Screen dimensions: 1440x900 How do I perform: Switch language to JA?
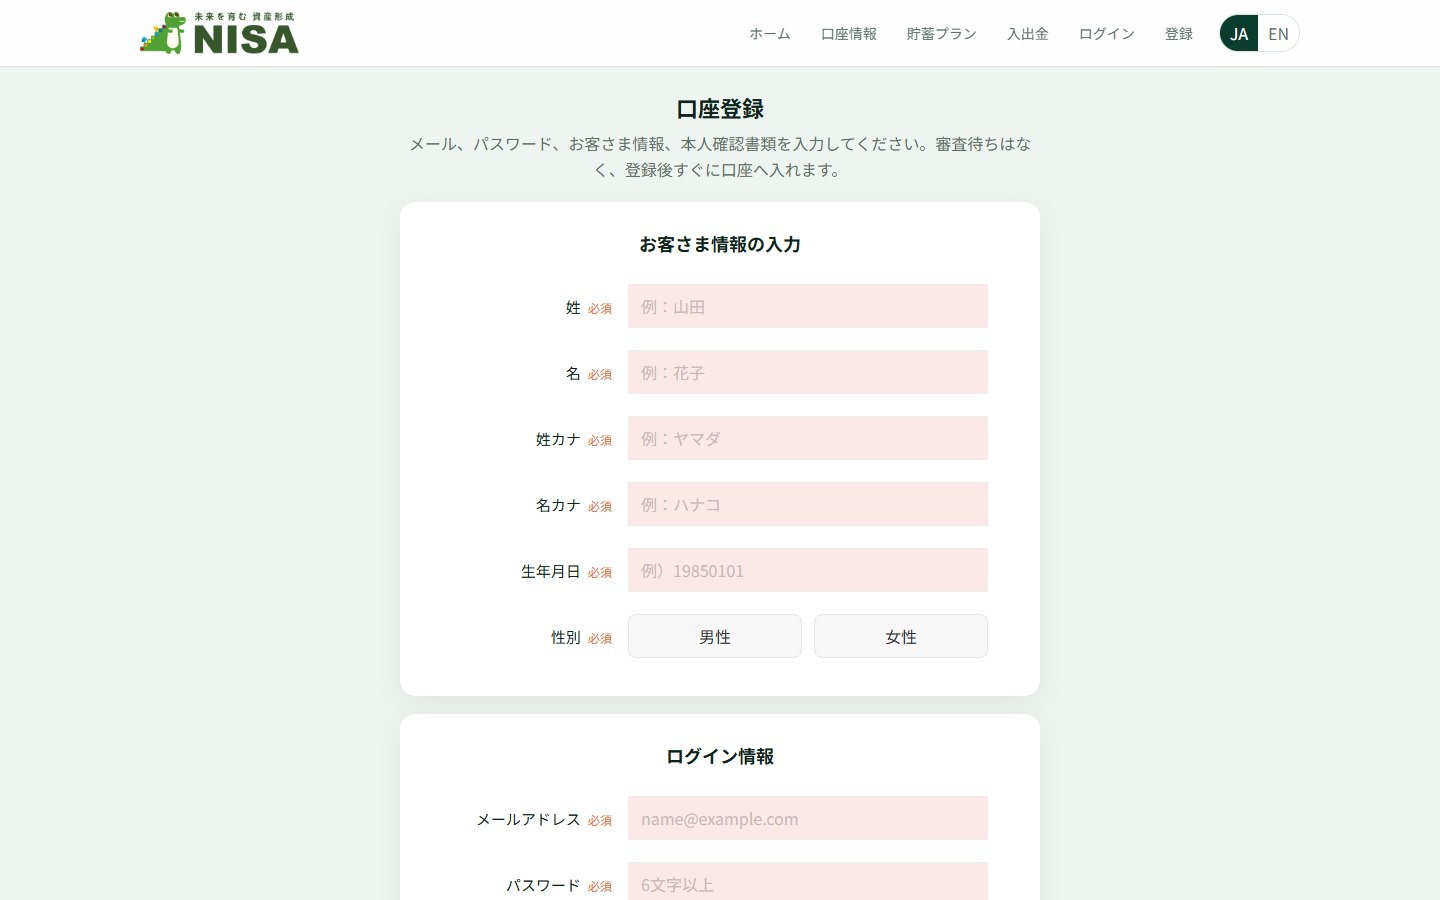click(x=1239, y=33)
